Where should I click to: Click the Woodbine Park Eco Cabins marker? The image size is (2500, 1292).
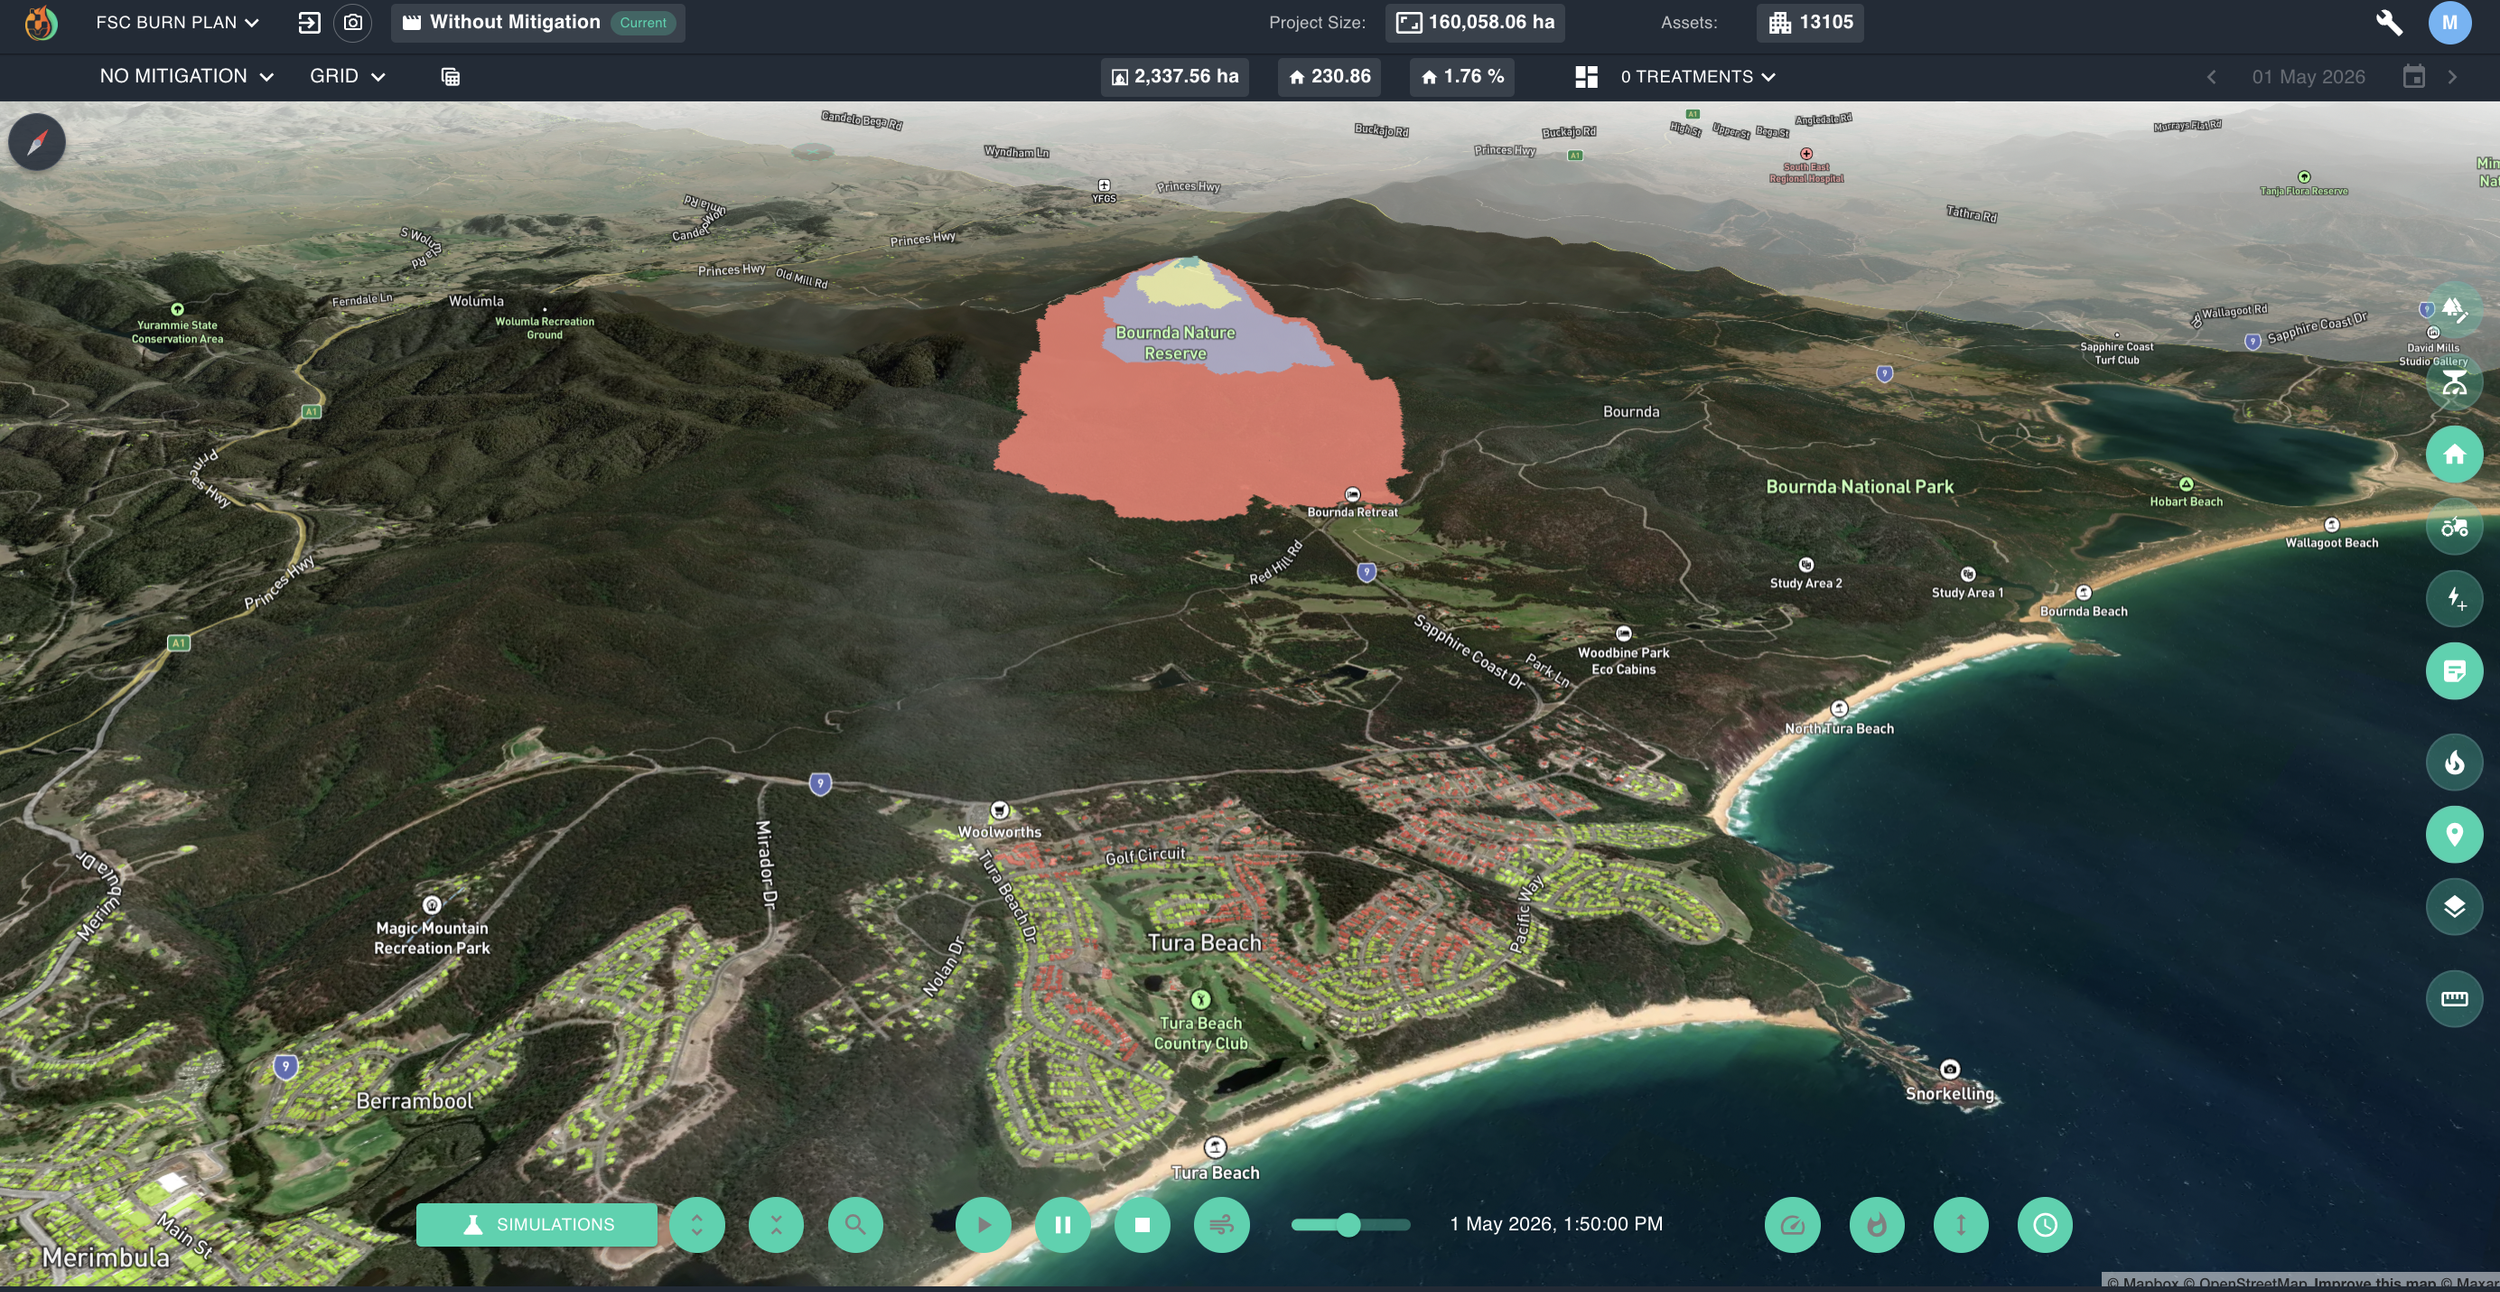point(1624,633)
